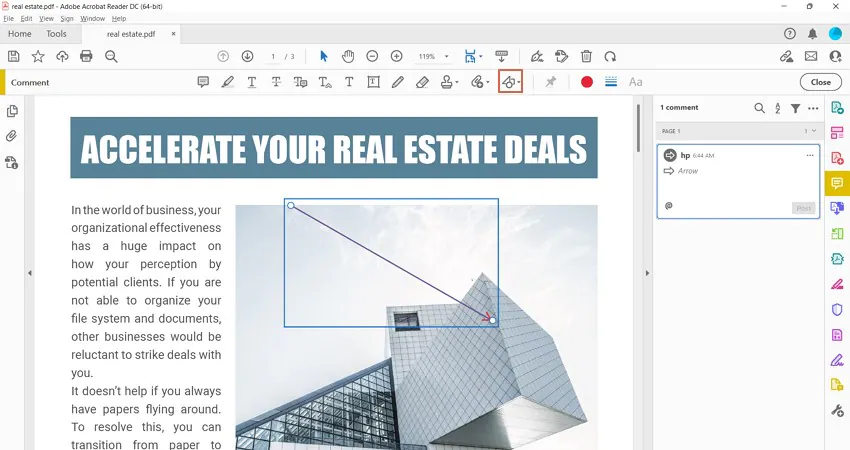
Task: Open comments list options menu
Action: point(813,108)
